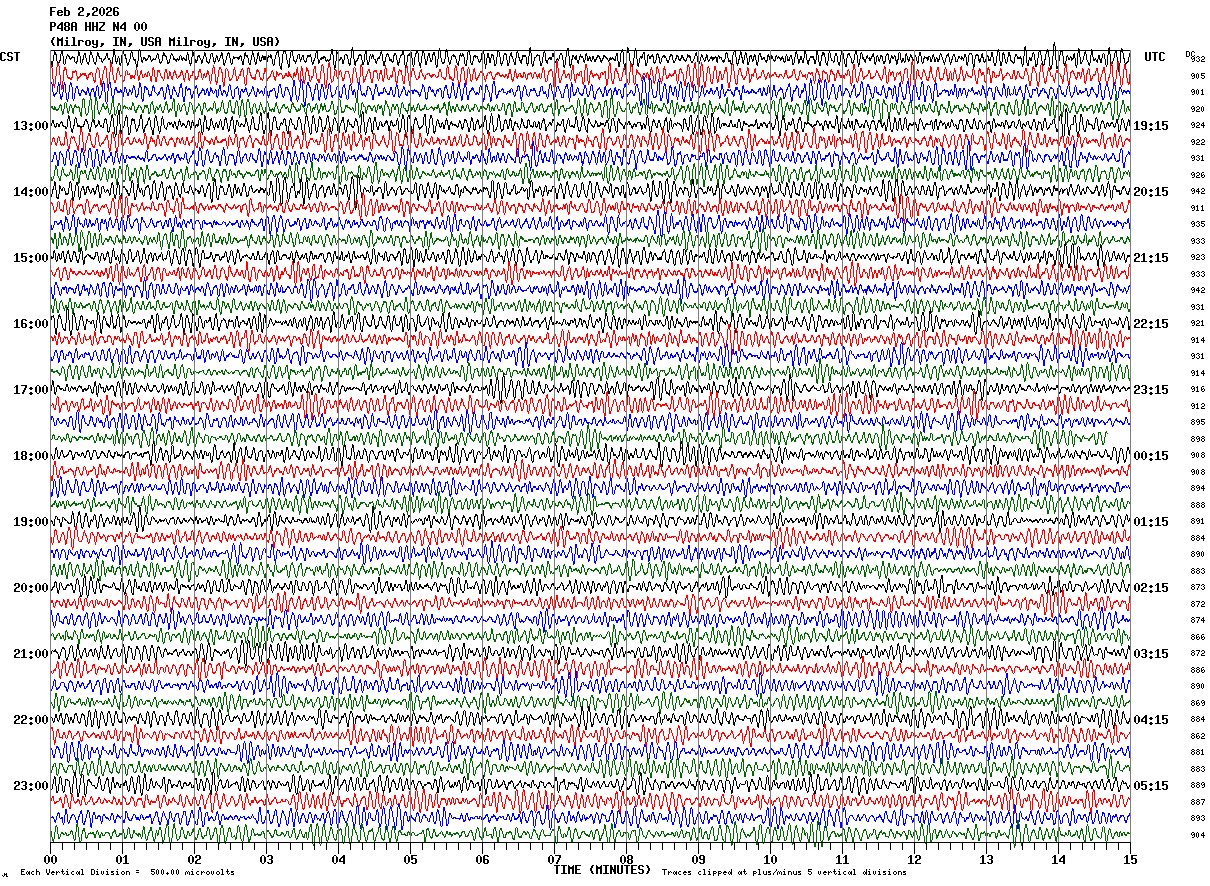Click the 'Traces clipped at plus/minus 5 vertical divisions' note
Viewport: 1210px width, 886px height.
(784, 873)
